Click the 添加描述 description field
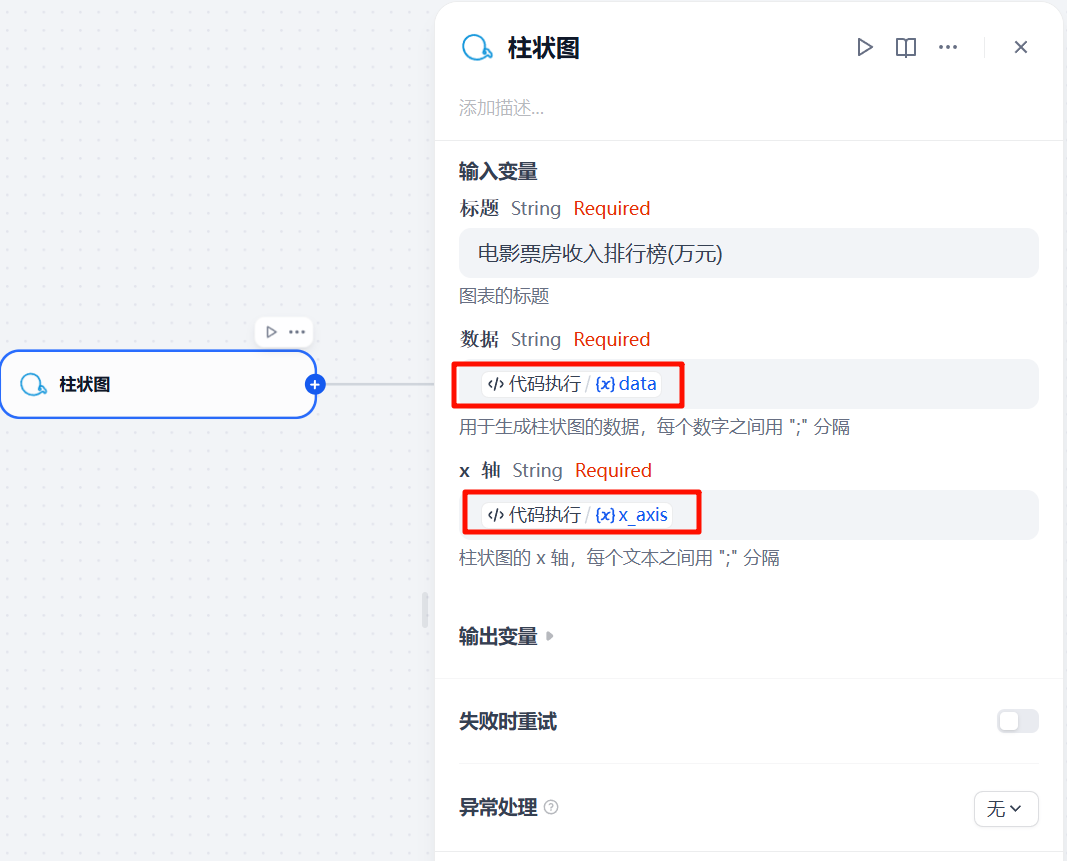1067x861 pixels. (x=502, y=108)
